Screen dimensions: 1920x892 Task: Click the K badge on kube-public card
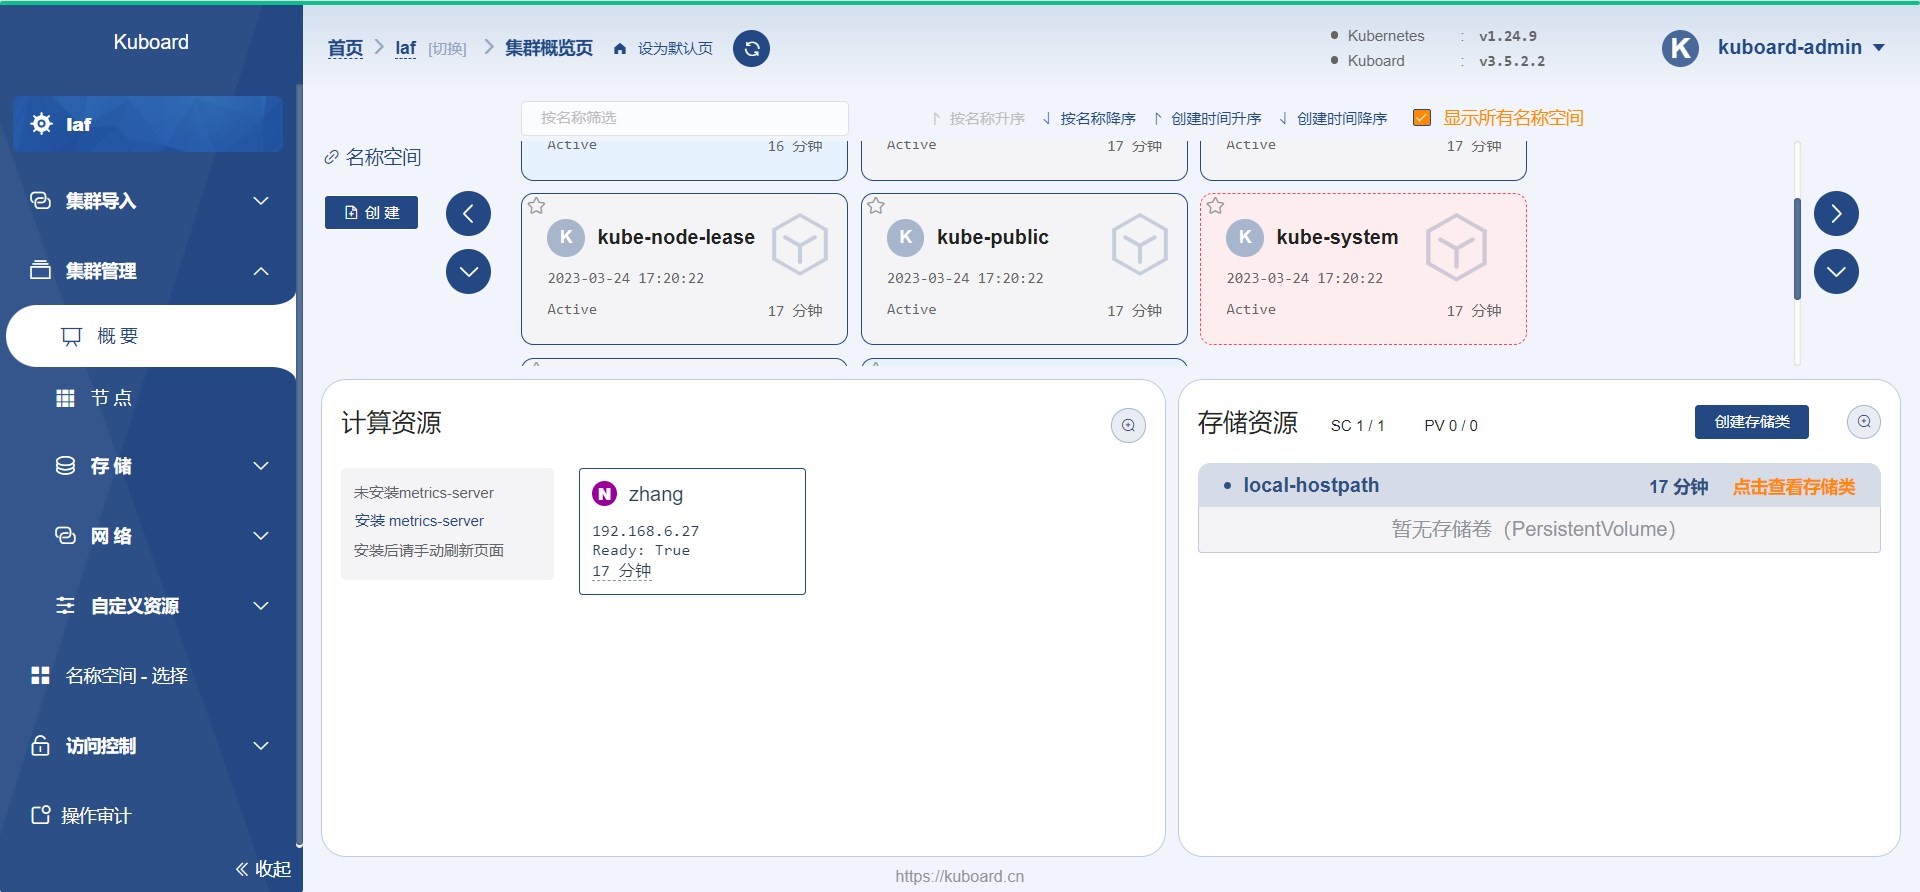pos(905,237)
